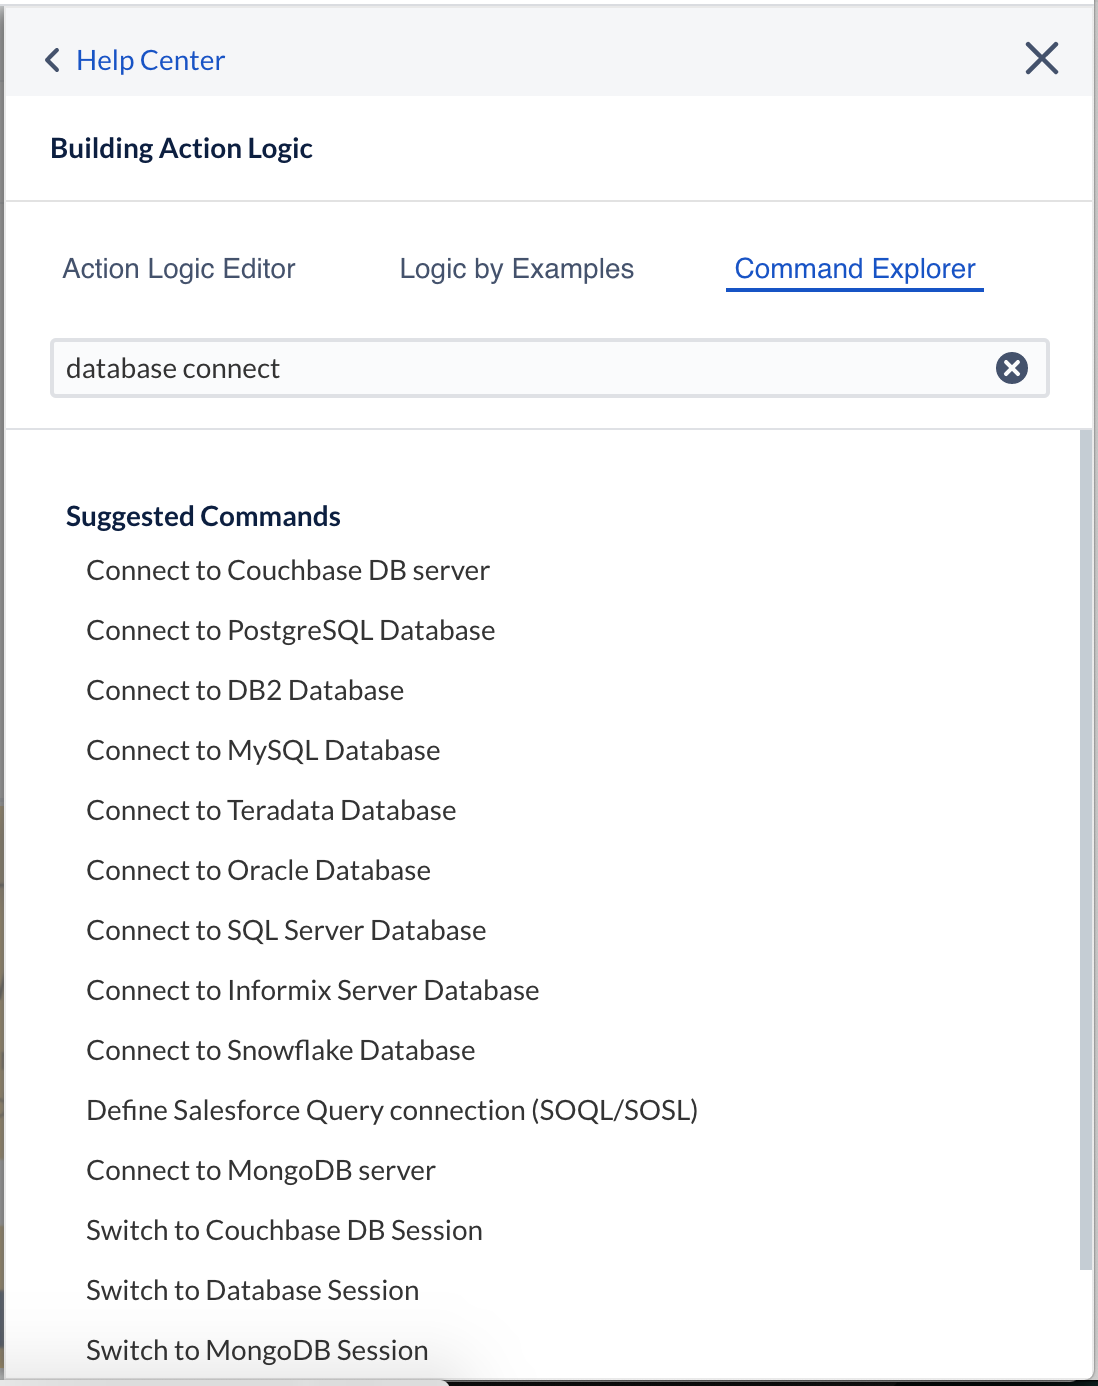Open Connect to Couchbase DB server command
Viewport: 1098px width, 1386px height.
tap(288, 570)
